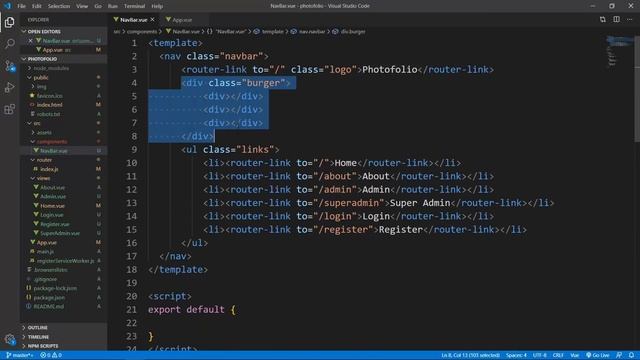Screen dimensions: 640x360
Task: Open robots.txt in the explorer
Action: [49, 114]
